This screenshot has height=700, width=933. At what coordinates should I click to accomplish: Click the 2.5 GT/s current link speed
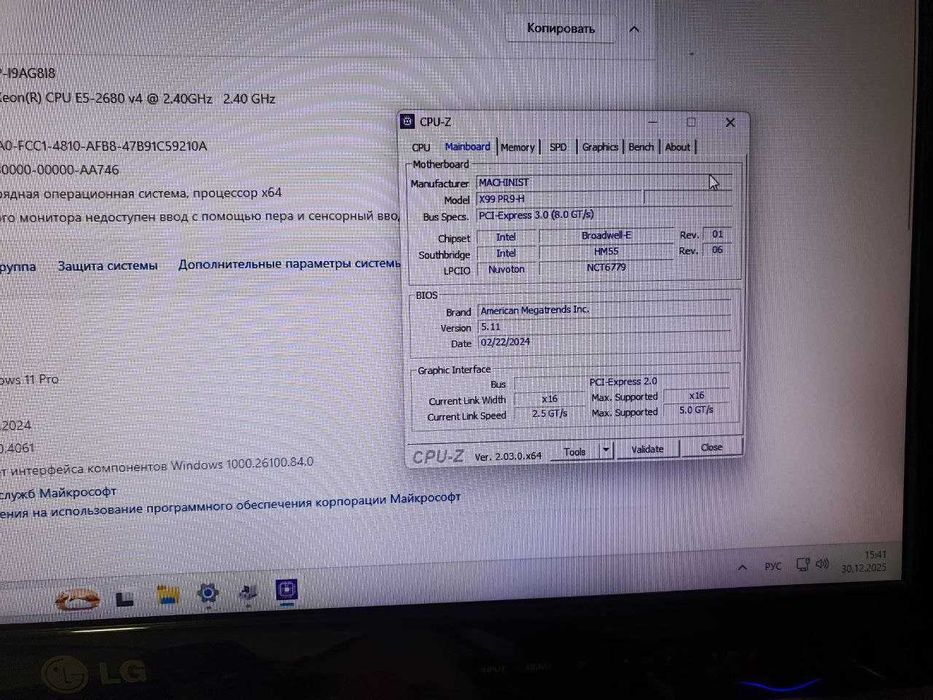point(549,413)
